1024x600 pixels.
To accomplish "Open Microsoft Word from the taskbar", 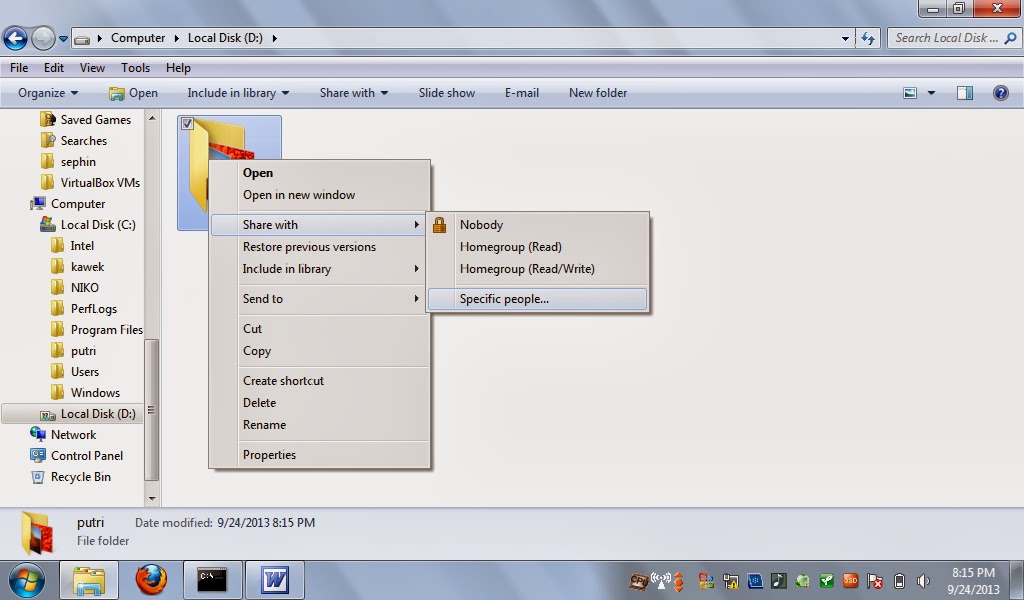I will click(274, 580).
